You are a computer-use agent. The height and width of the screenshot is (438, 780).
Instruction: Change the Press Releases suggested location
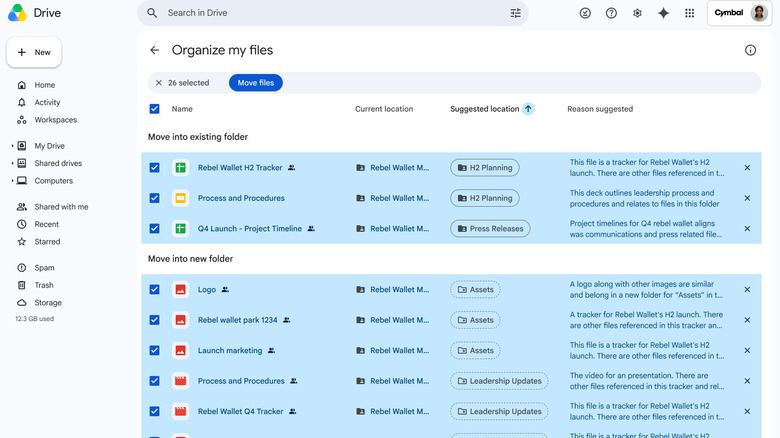(490, 228)
